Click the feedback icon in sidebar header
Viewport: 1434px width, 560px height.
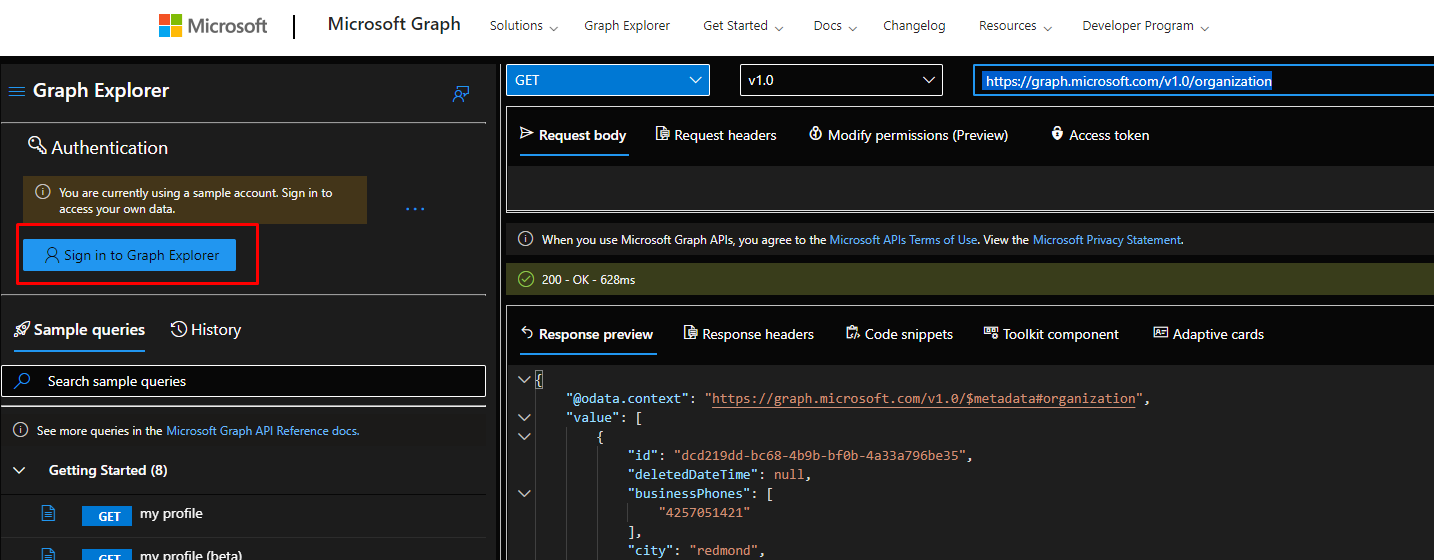pyautogui.click(x=461, y=94)
